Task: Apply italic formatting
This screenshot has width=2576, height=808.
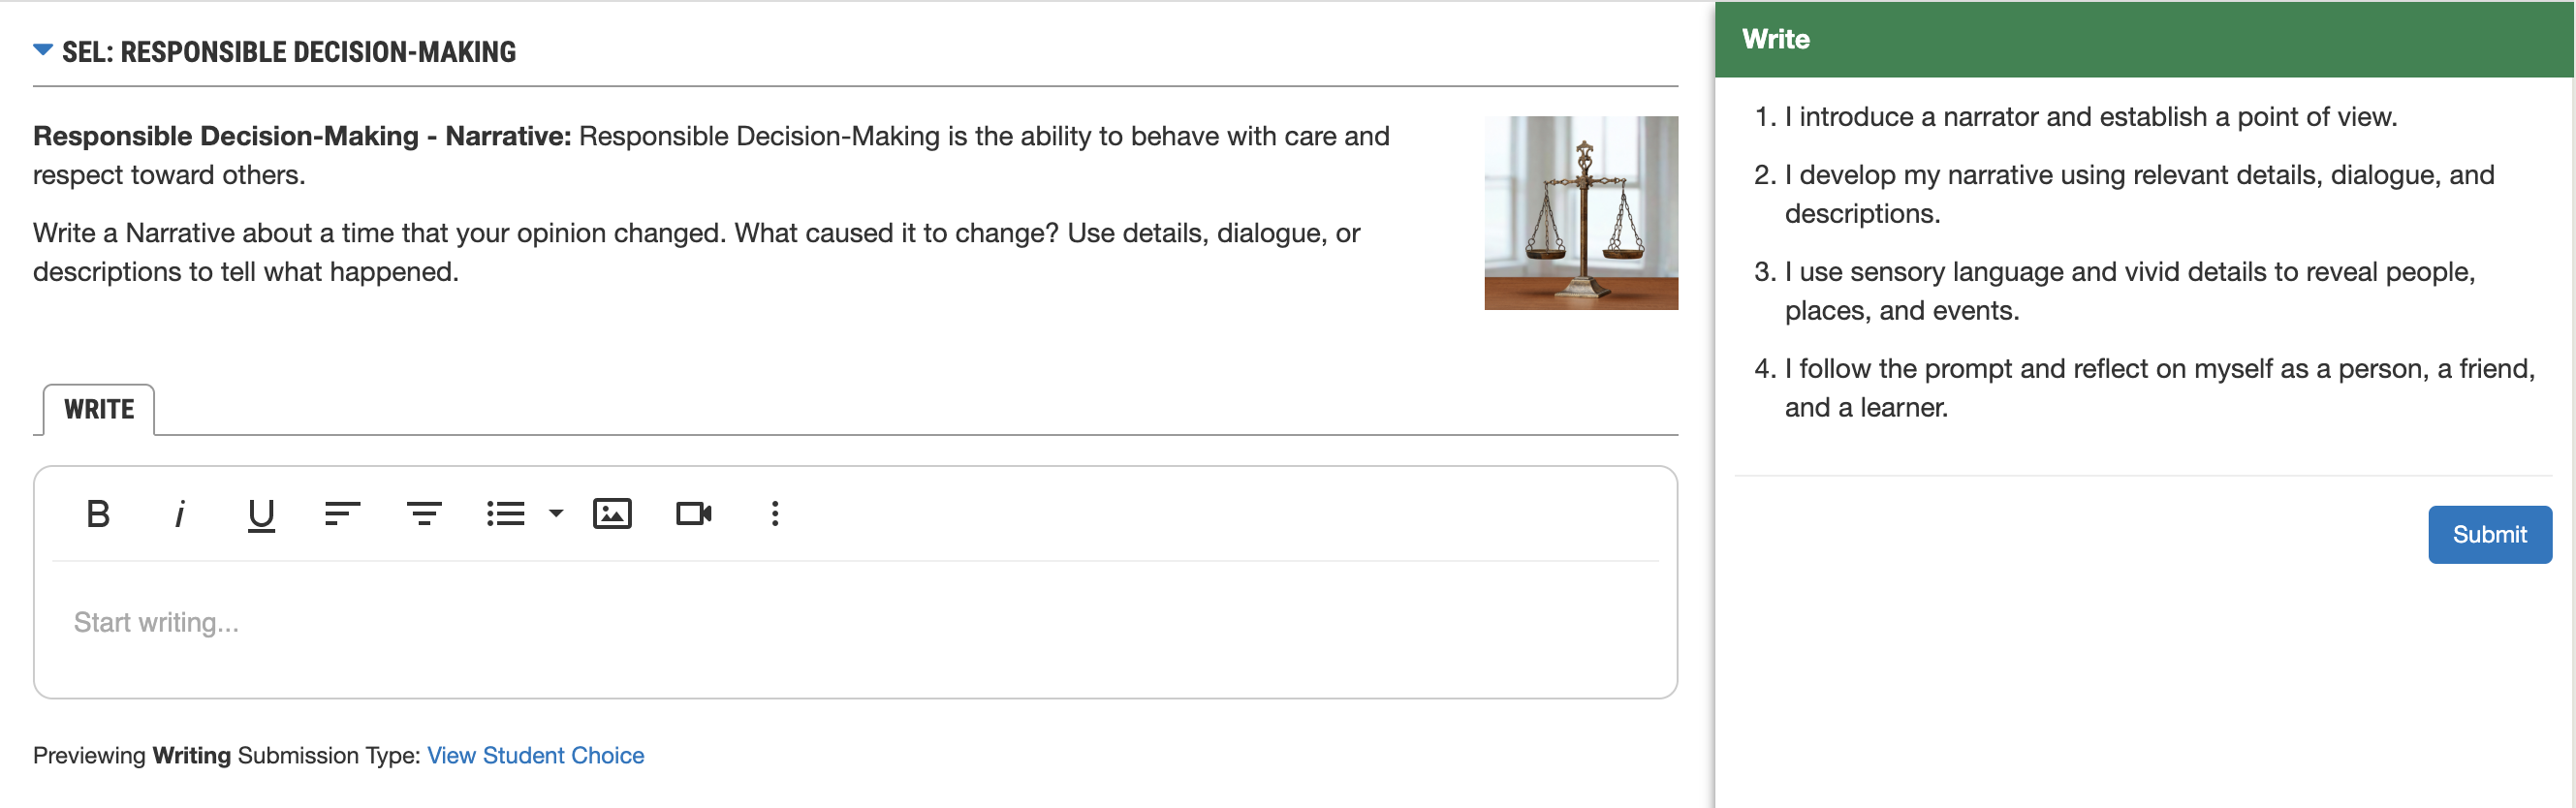Action: pos(180,514)
